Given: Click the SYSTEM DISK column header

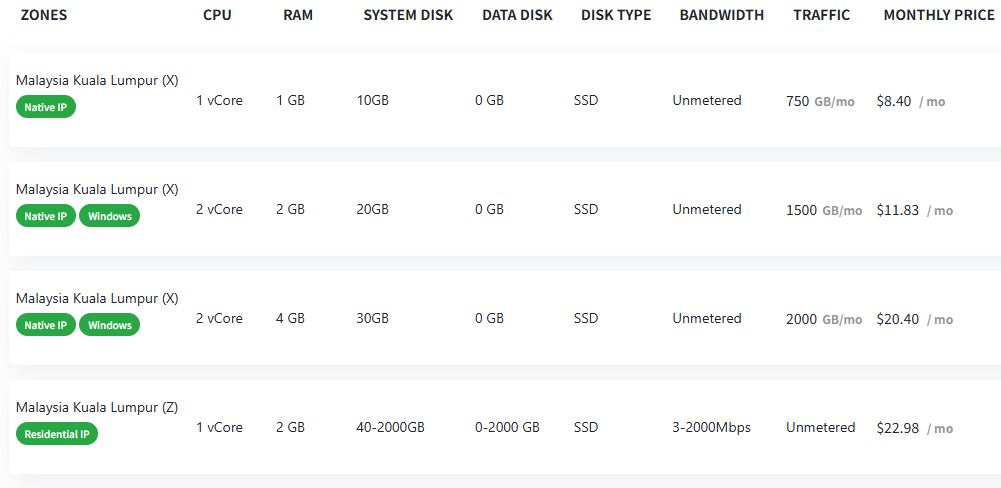Looking at the screenshot, I should (x=408, y=15).
